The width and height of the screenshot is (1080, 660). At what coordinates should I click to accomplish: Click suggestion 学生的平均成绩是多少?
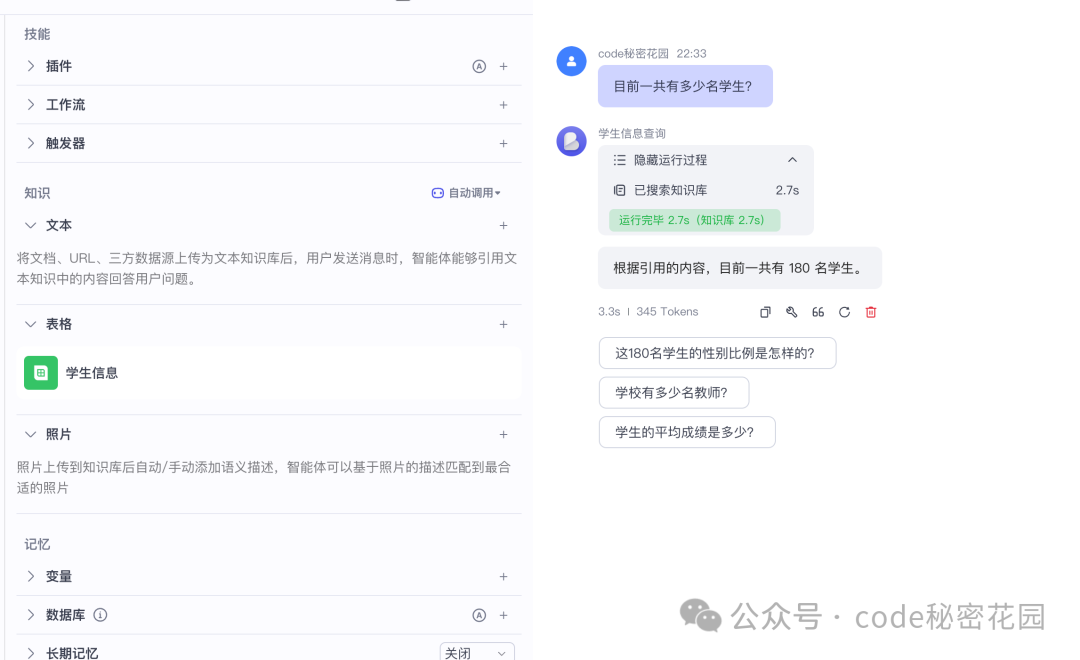pyautogui.click(x=687, y=431)
